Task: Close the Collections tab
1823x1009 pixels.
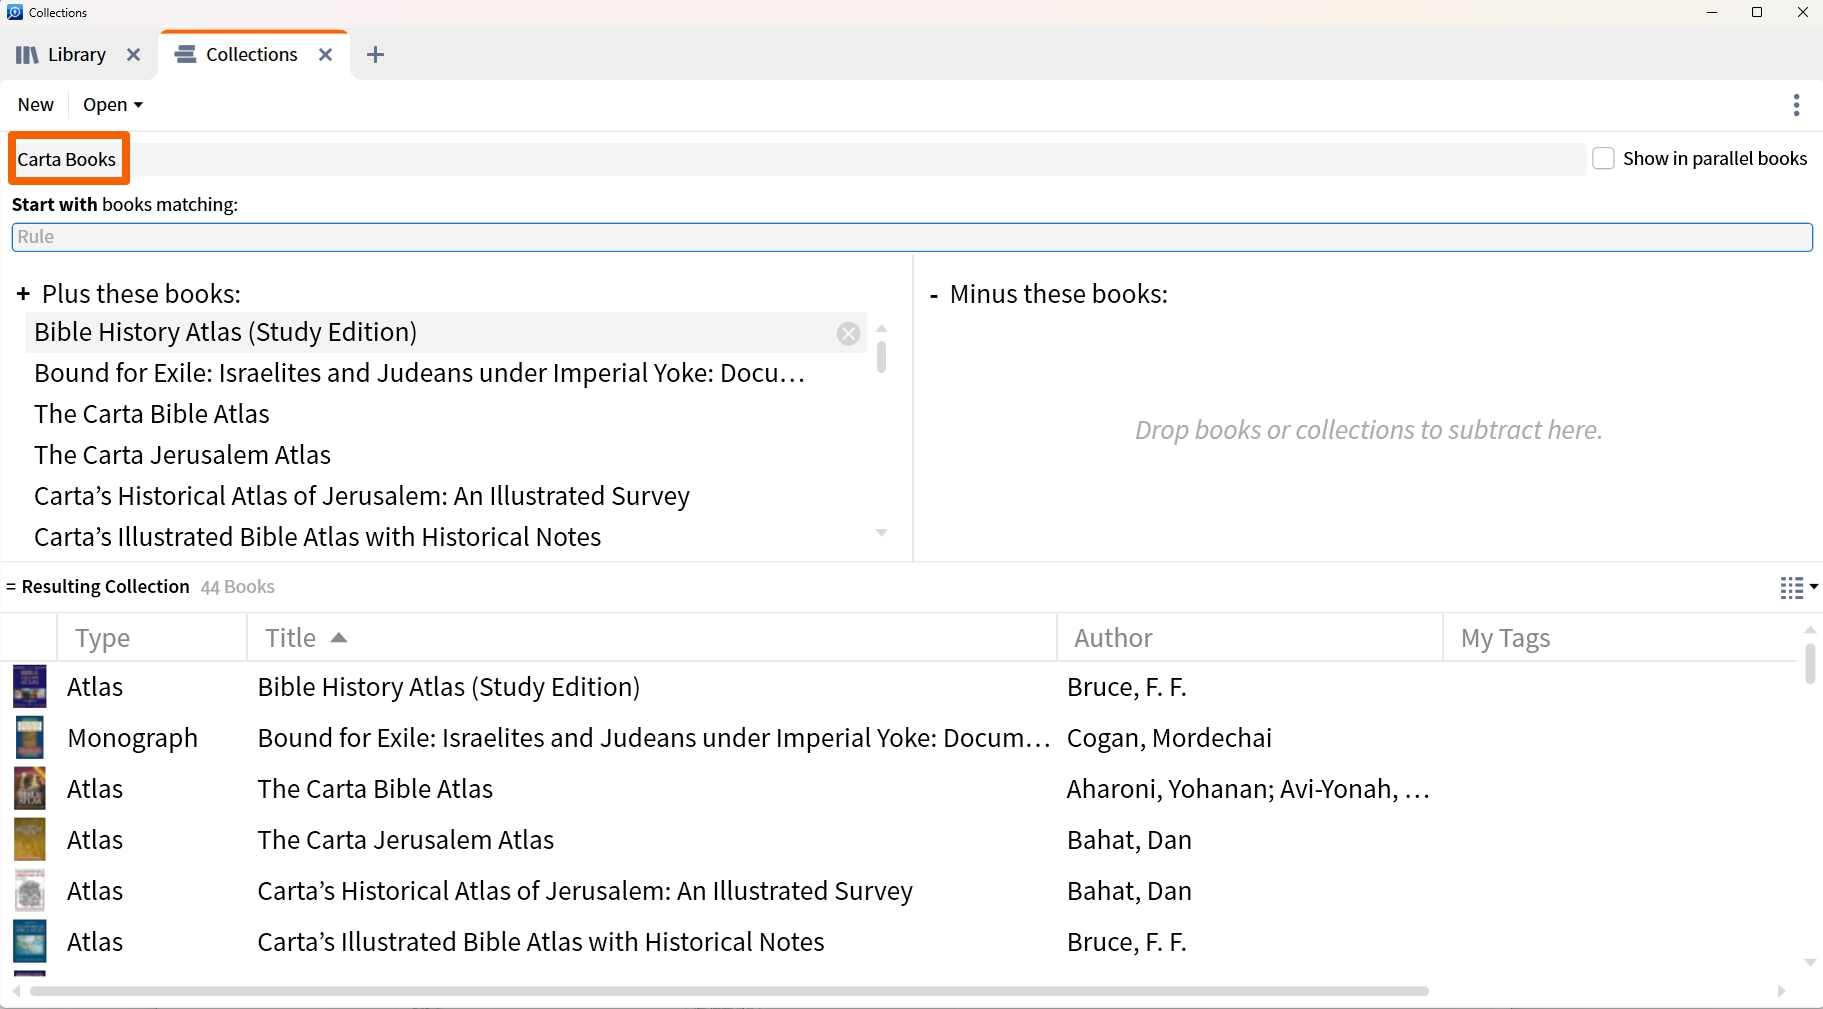Action: 325,55
